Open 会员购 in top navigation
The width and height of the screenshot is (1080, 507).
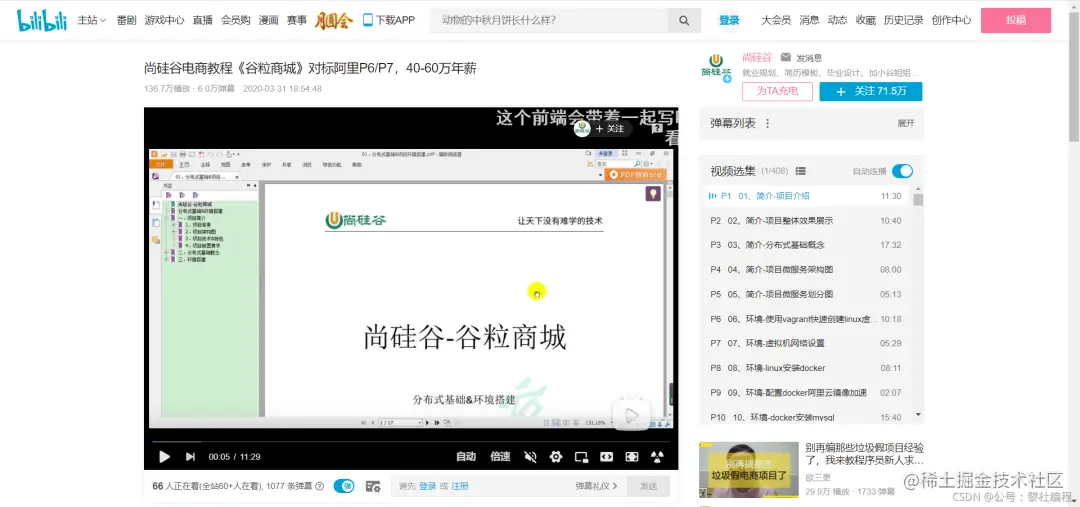236,20
